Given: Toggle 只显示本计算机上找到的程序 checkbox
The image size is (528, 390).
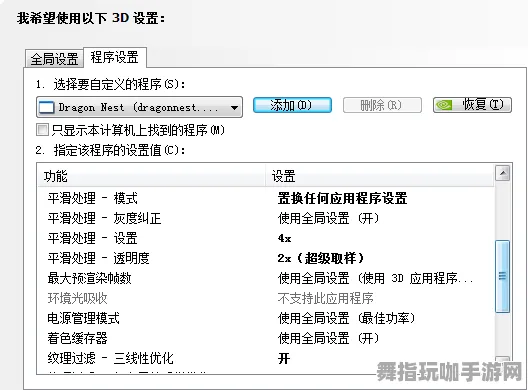Looking at the screenshot, I should tap(42, 130).
